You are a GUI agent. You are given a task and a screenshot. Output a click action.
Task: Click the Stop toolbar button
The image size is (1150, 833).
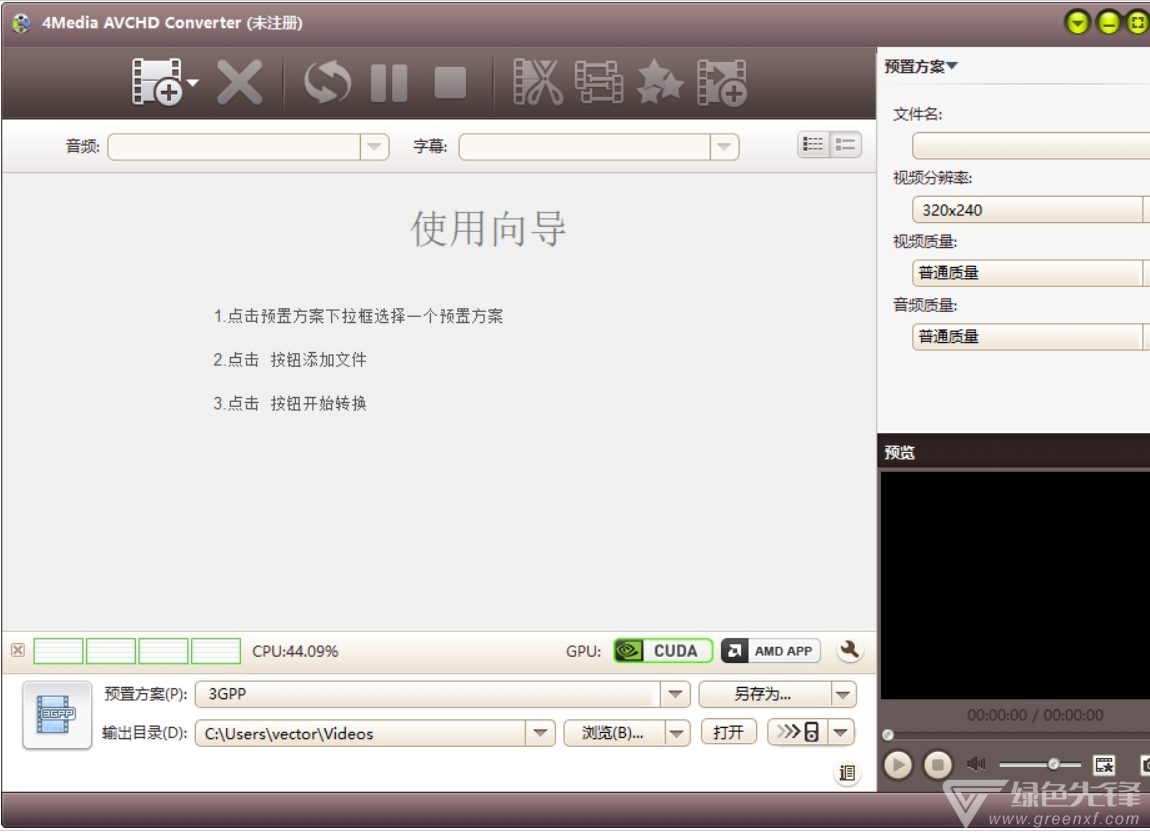(x=450, y=82)
